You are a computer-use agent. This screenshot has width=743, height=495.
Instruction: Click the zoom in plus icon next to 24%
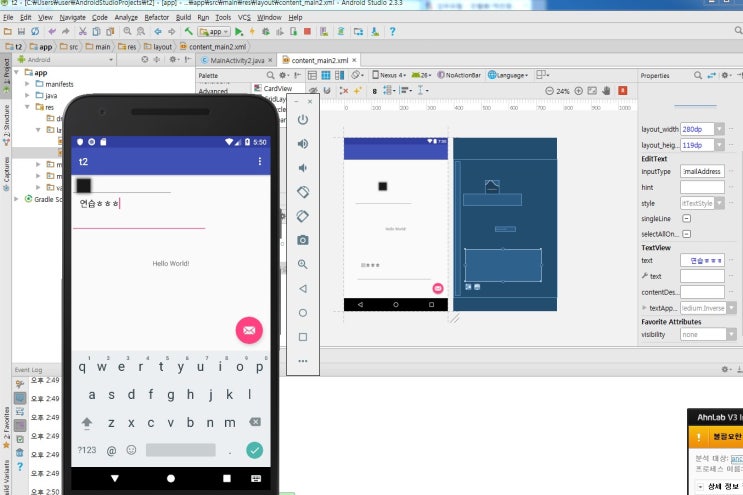click(x=579, y=91)
